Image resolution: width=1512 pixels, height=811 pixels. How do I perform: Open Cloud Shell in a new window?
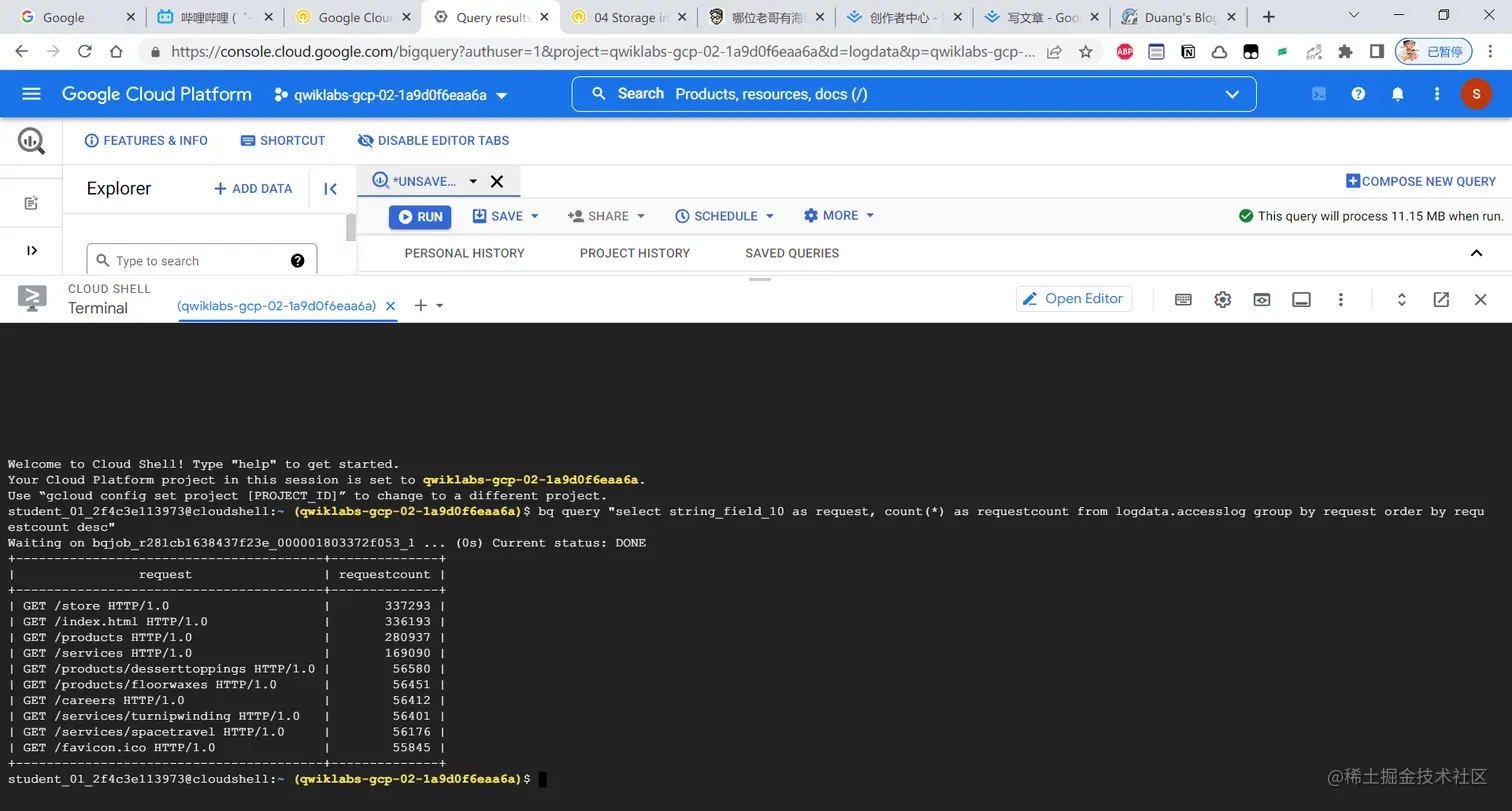[x=1441, y=299]
